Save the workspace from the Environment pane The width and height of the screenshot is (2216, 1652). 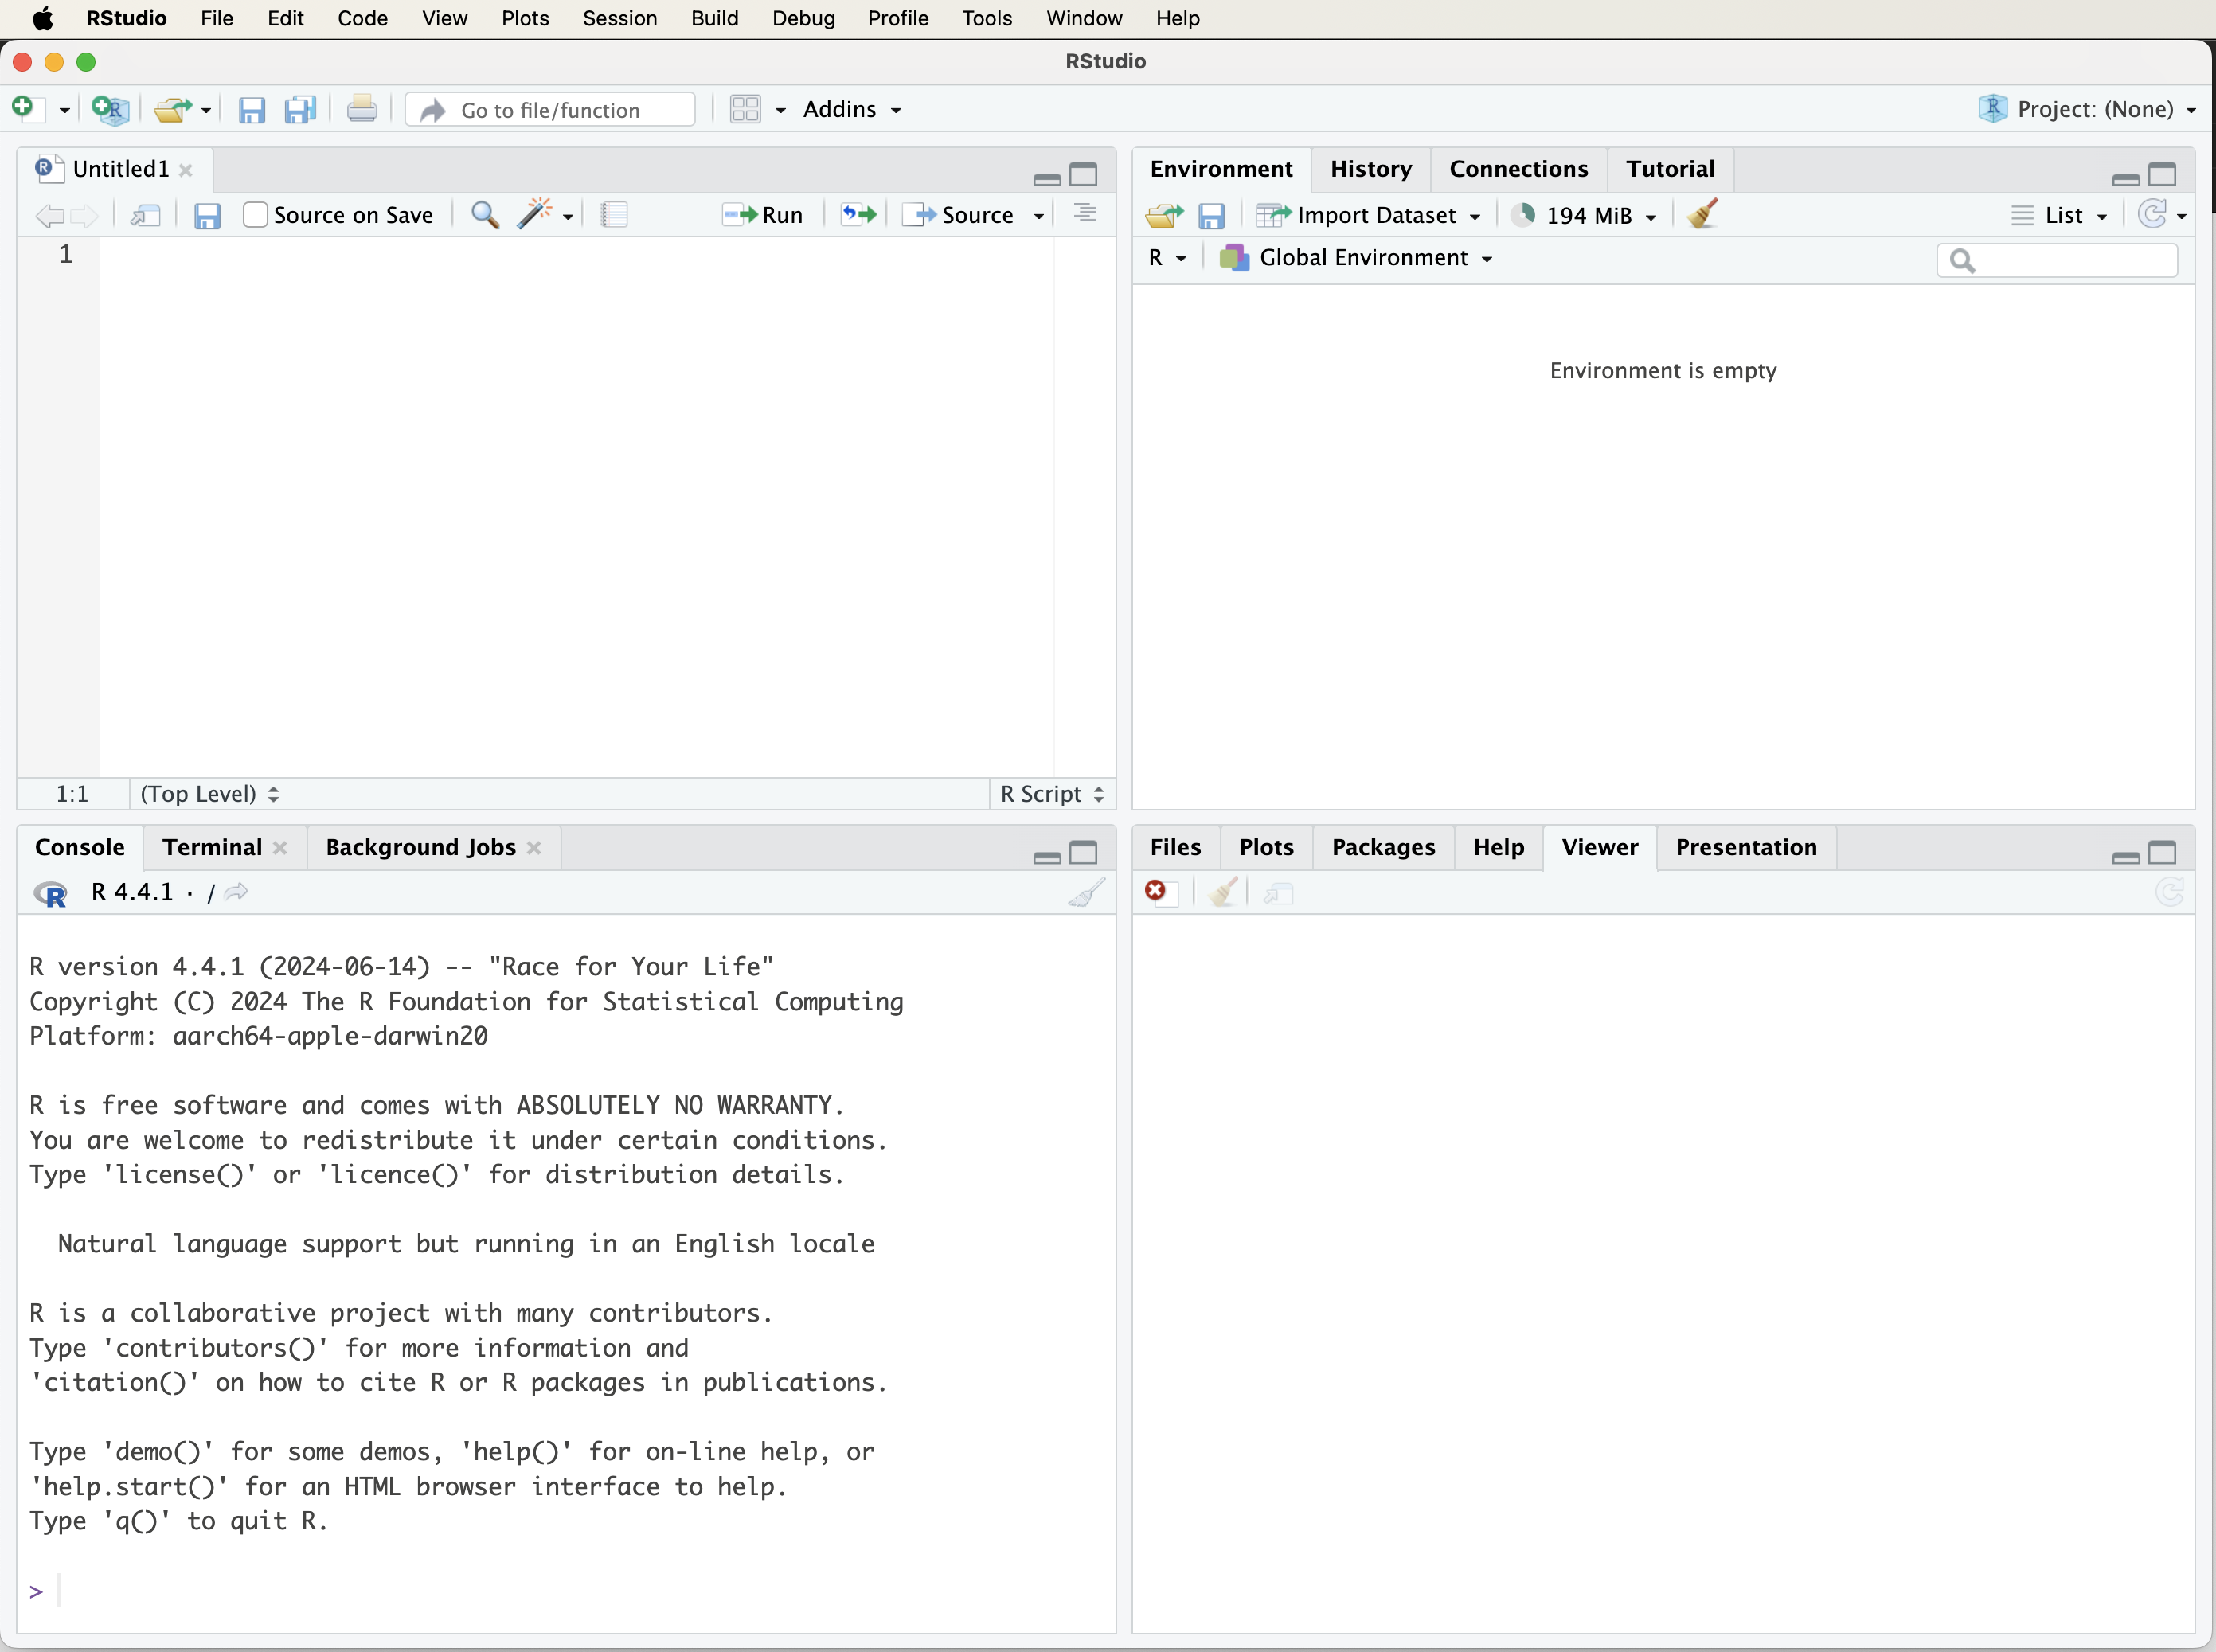1212,215
